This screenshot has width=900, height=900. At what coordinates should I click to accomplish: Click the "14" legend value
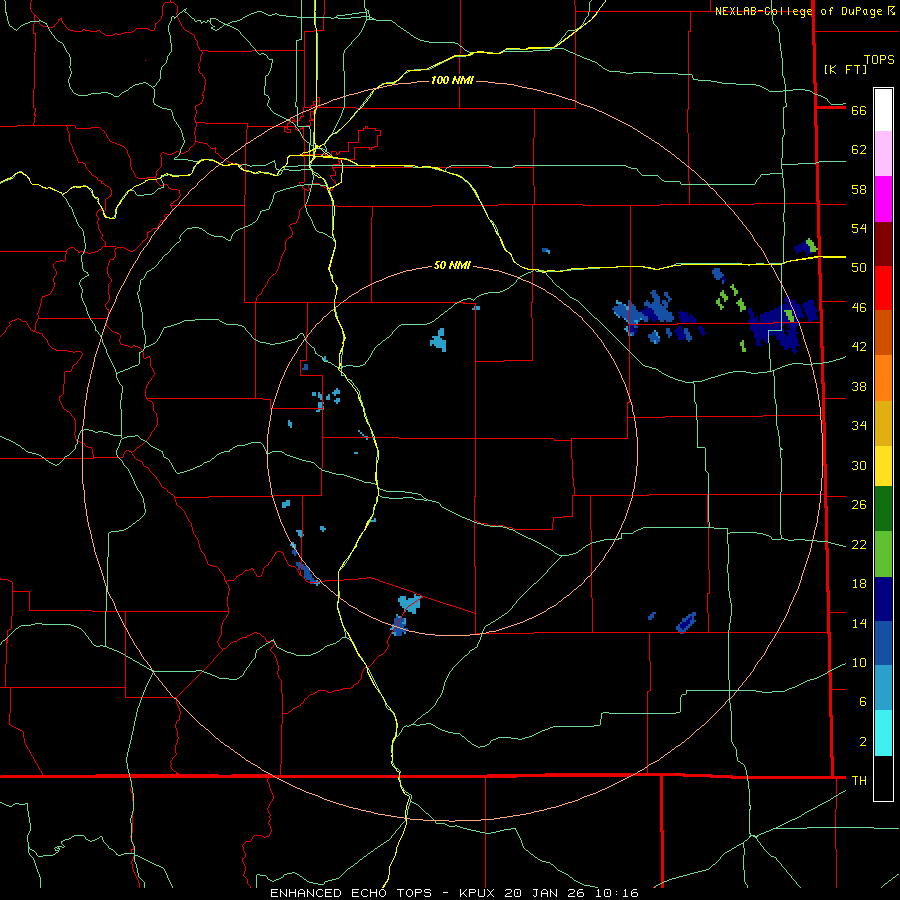click(x=859, y=623)
